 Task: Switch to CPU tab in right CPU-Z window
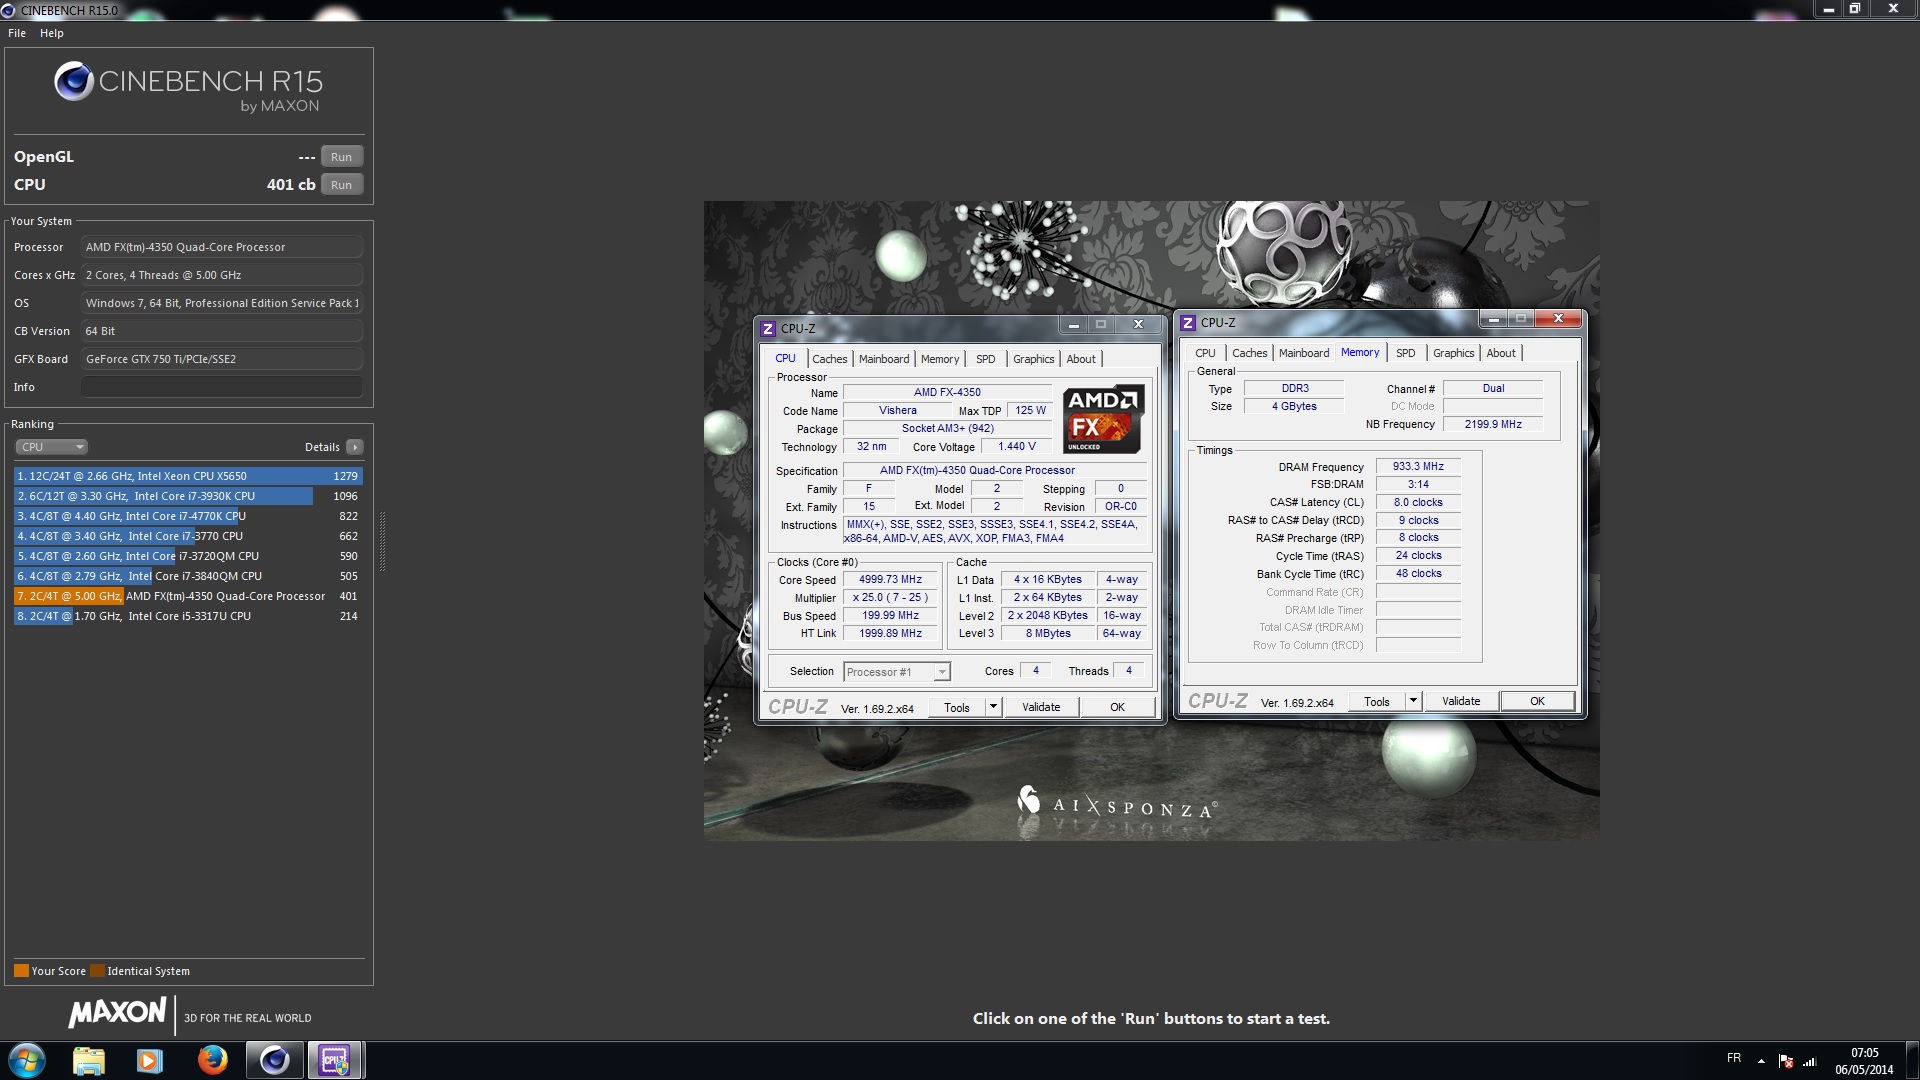coord(1205,353)
